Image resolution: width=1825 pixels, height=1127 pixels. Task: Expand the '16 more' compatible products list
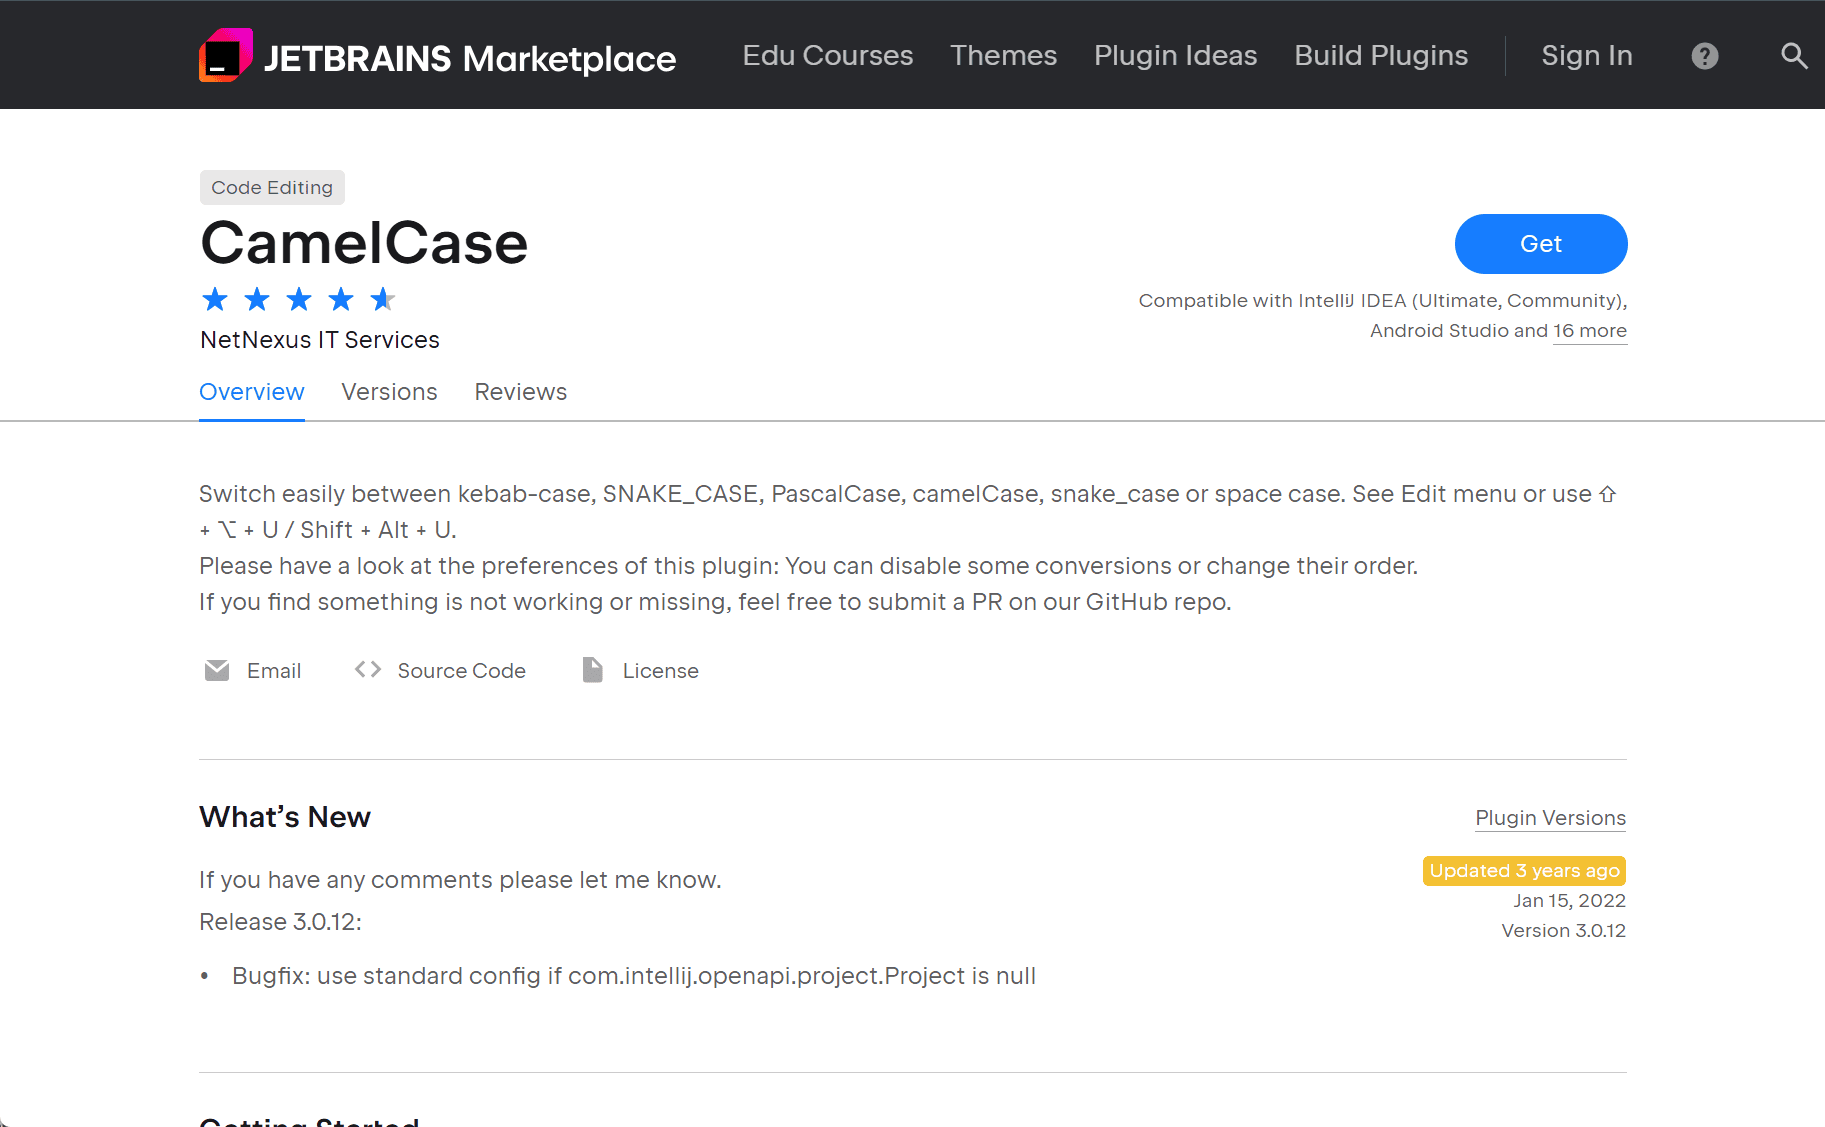tap(1589, 331)
